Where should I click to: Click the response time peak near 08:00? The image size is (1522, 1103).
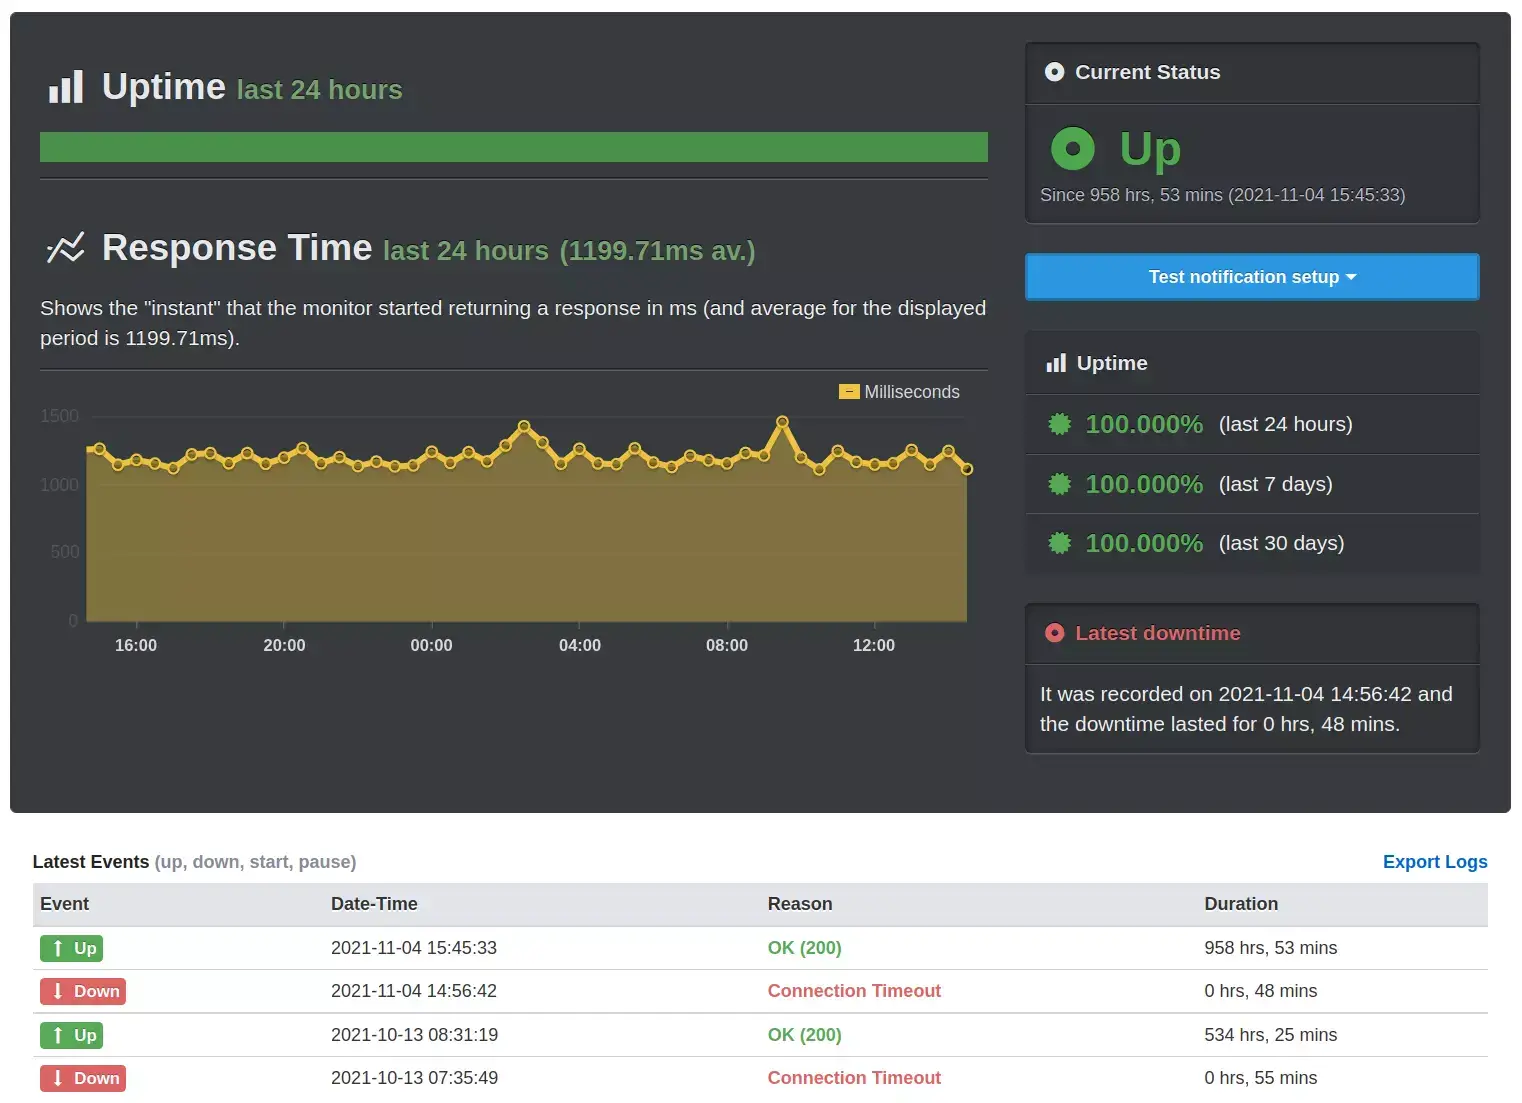click(x=785, y=422)
